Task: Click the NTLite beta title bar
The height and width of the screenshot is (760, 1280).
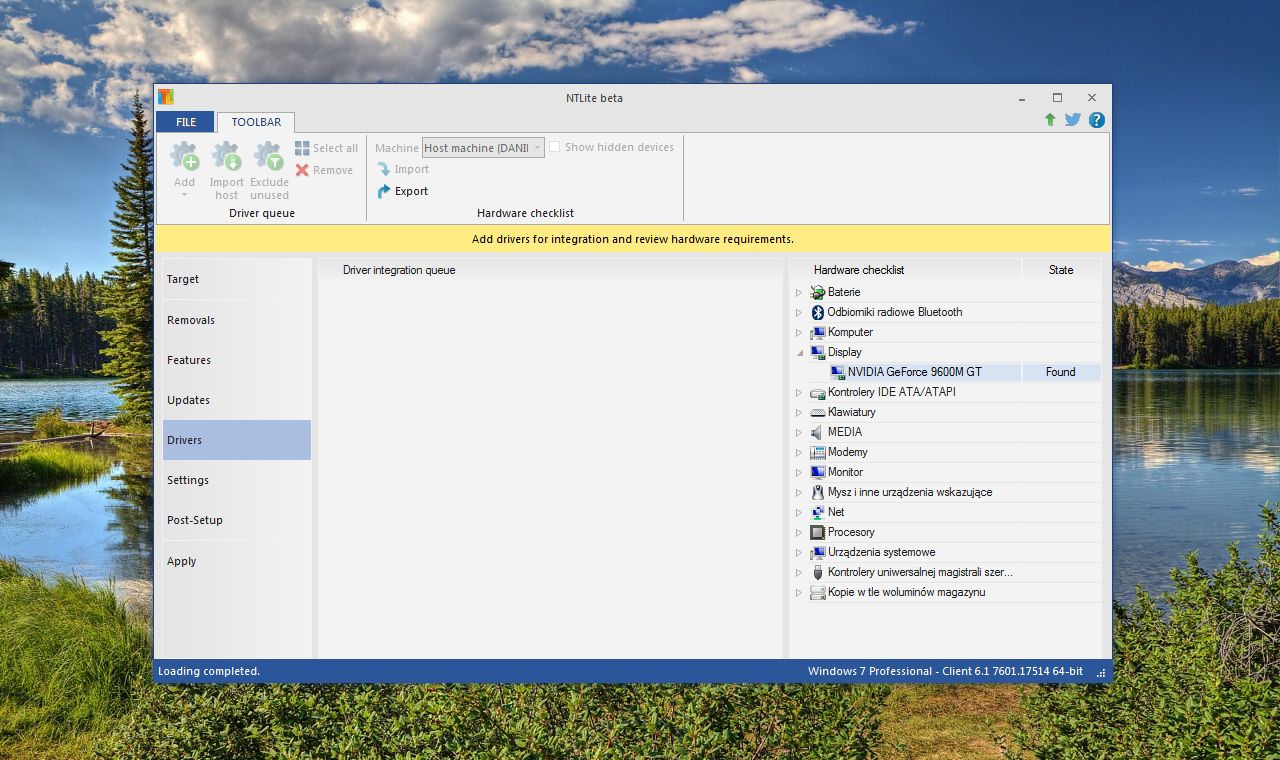Action: [594, 98]
